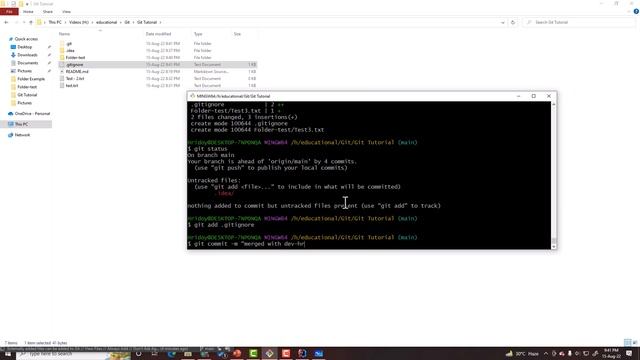Open Desktop in Quick access

(x=24, y=47)
